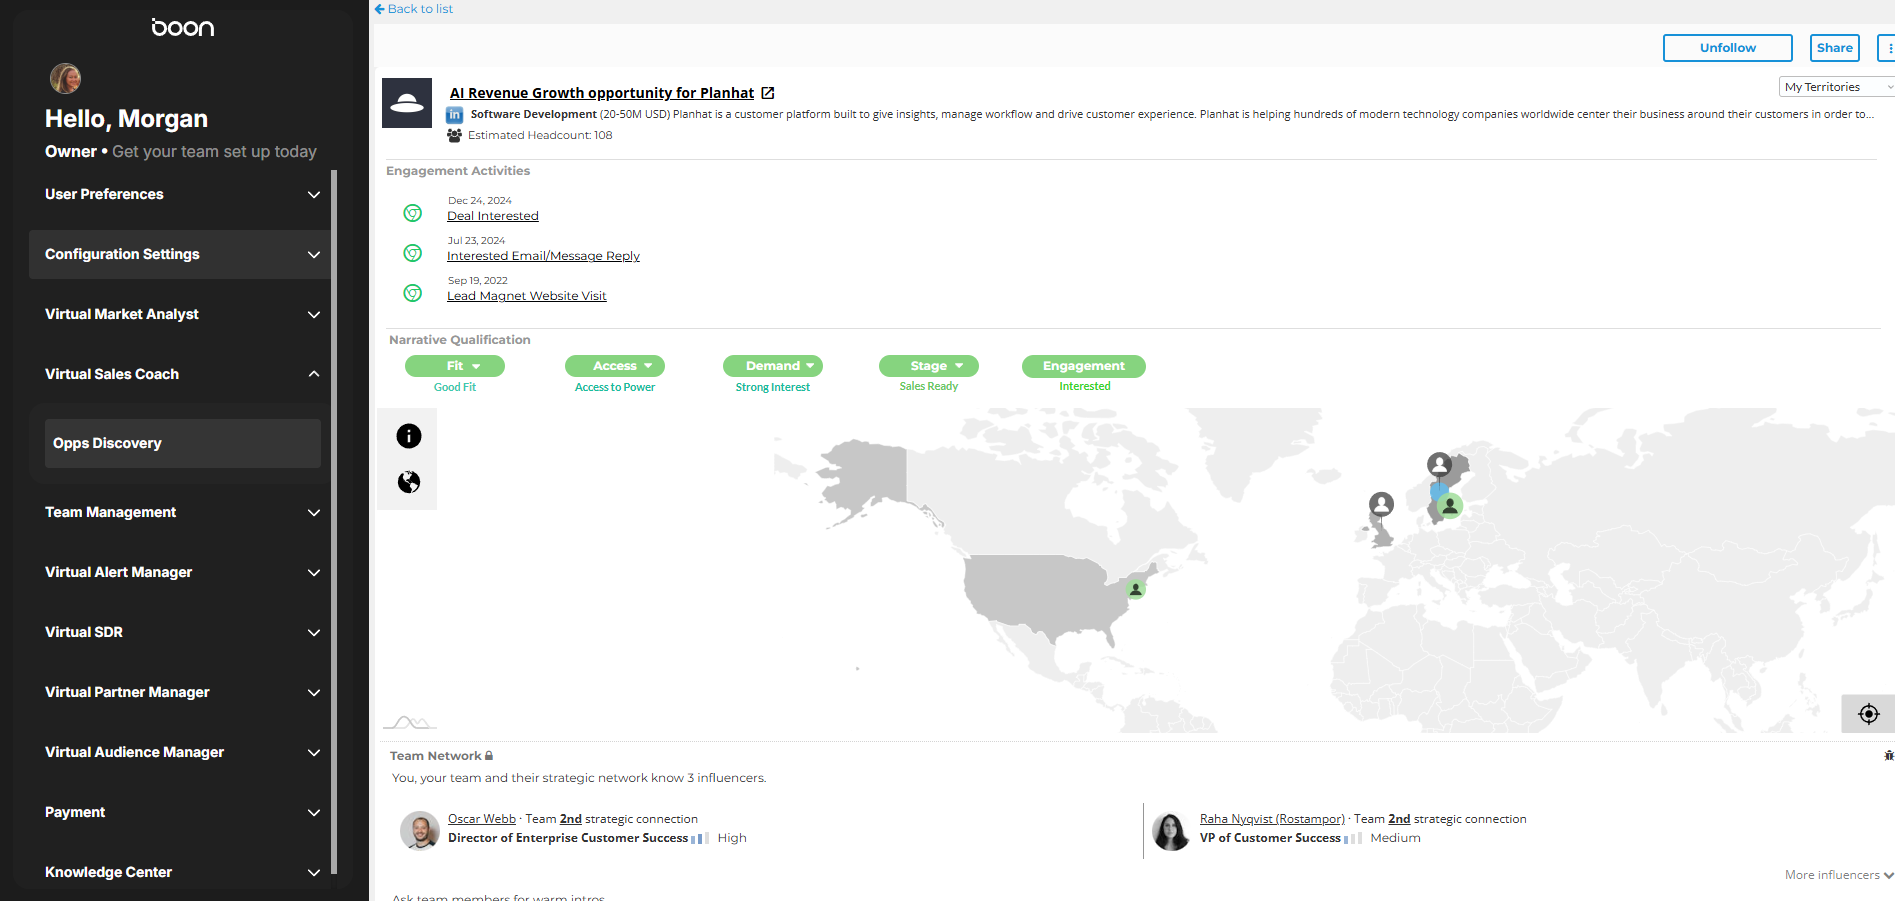This screenshot has width=1895, height=901.
Task: Click the activity icon for Interested Email/Message Reply
Action: point(412,253)
